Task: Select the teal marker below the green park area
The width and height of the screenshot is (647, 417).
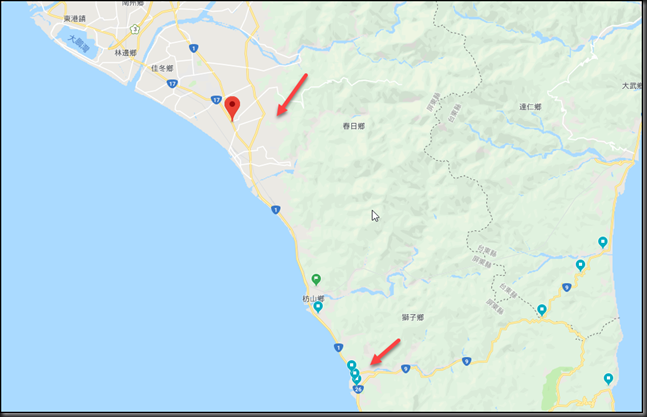Action: point(608,379)
